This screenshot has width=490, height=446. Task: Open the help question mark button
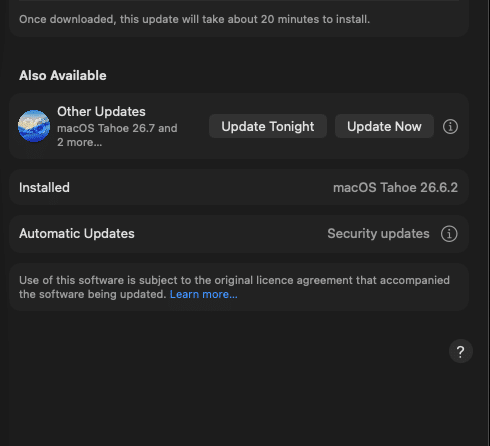(x=460, y=351)
